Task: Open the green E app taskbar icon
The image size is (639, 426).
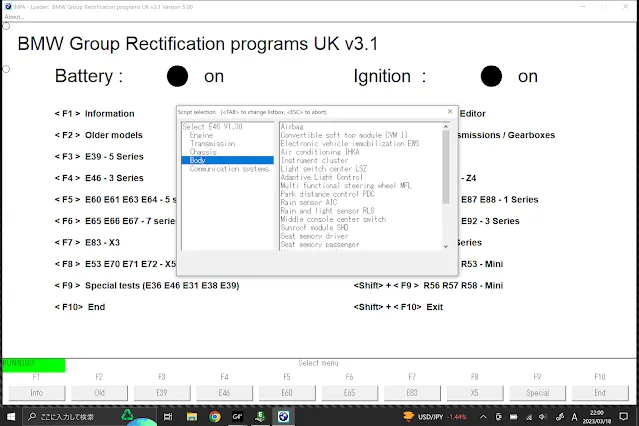Action: coord(260,417)
